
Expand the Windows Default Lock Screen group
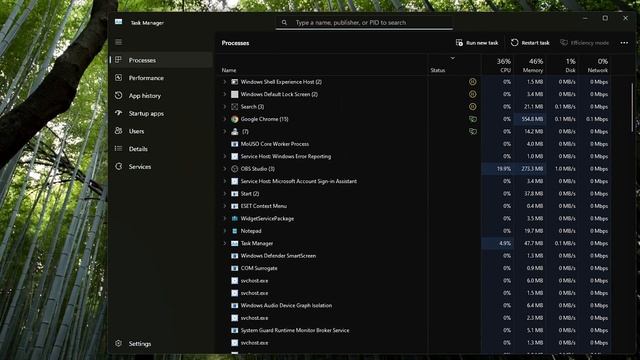click(x=224, y=94)
